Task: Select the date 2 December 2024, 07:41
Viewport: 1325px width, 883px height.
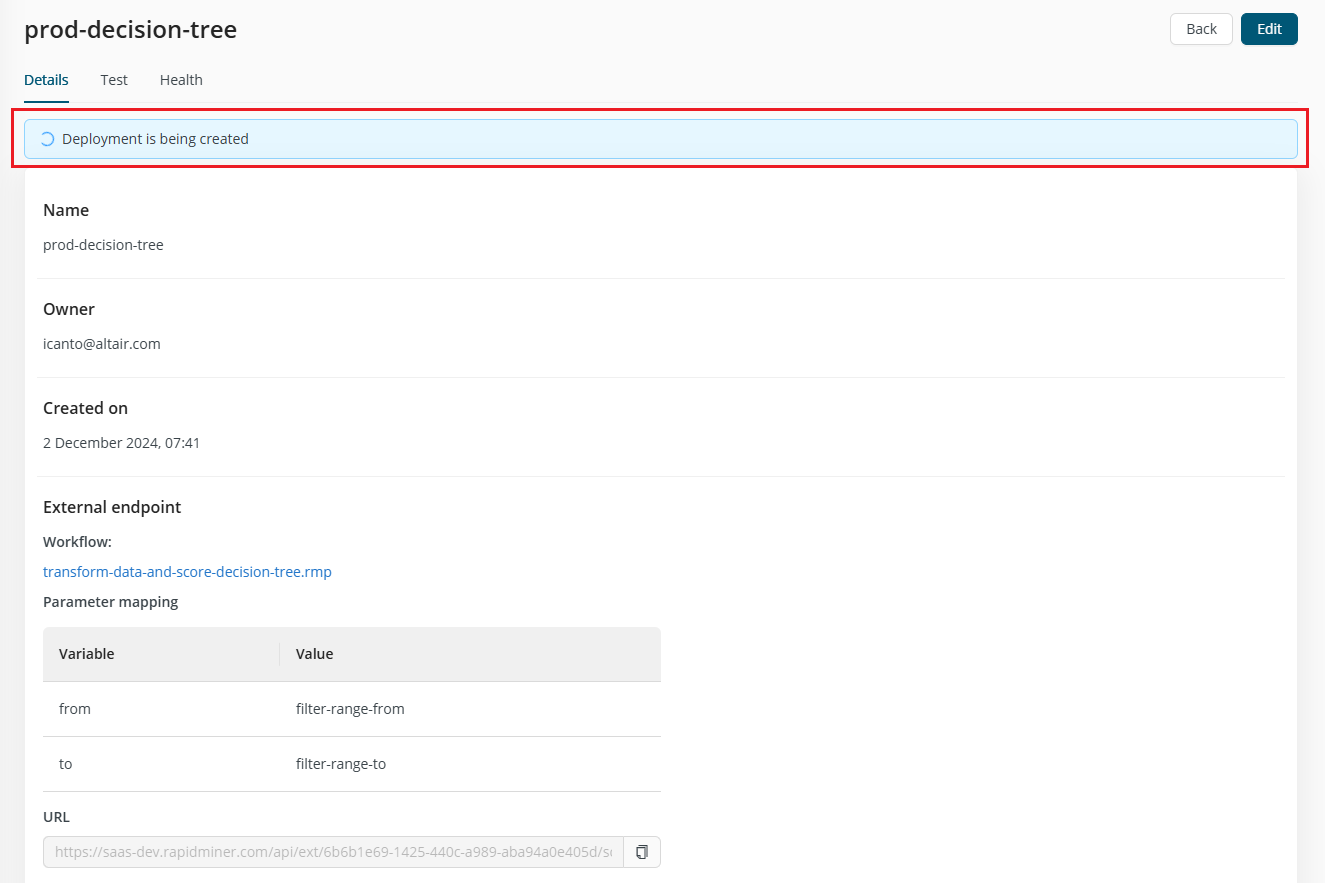Action: (x=121, y=443)
